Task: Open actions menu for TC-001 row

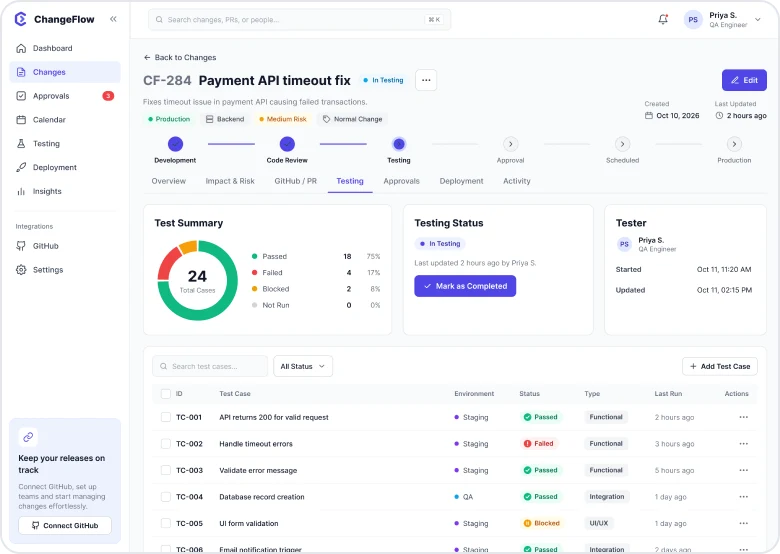Action: (744, 417)
